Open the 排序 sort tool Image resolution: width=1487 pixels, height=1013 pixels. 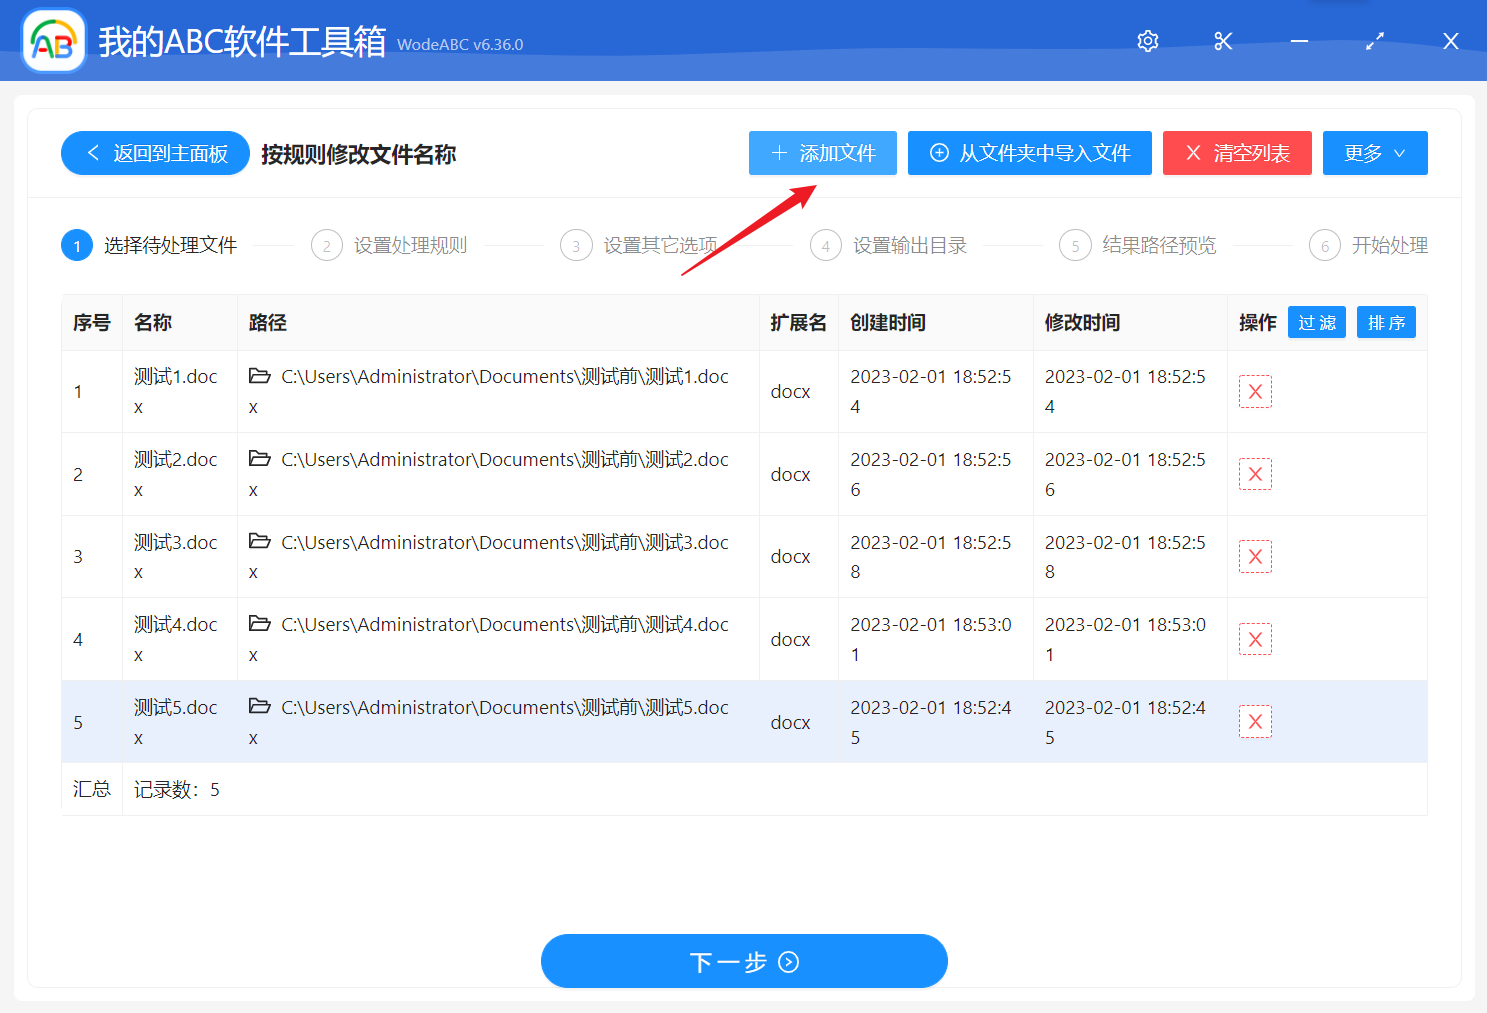point(1386,322)
